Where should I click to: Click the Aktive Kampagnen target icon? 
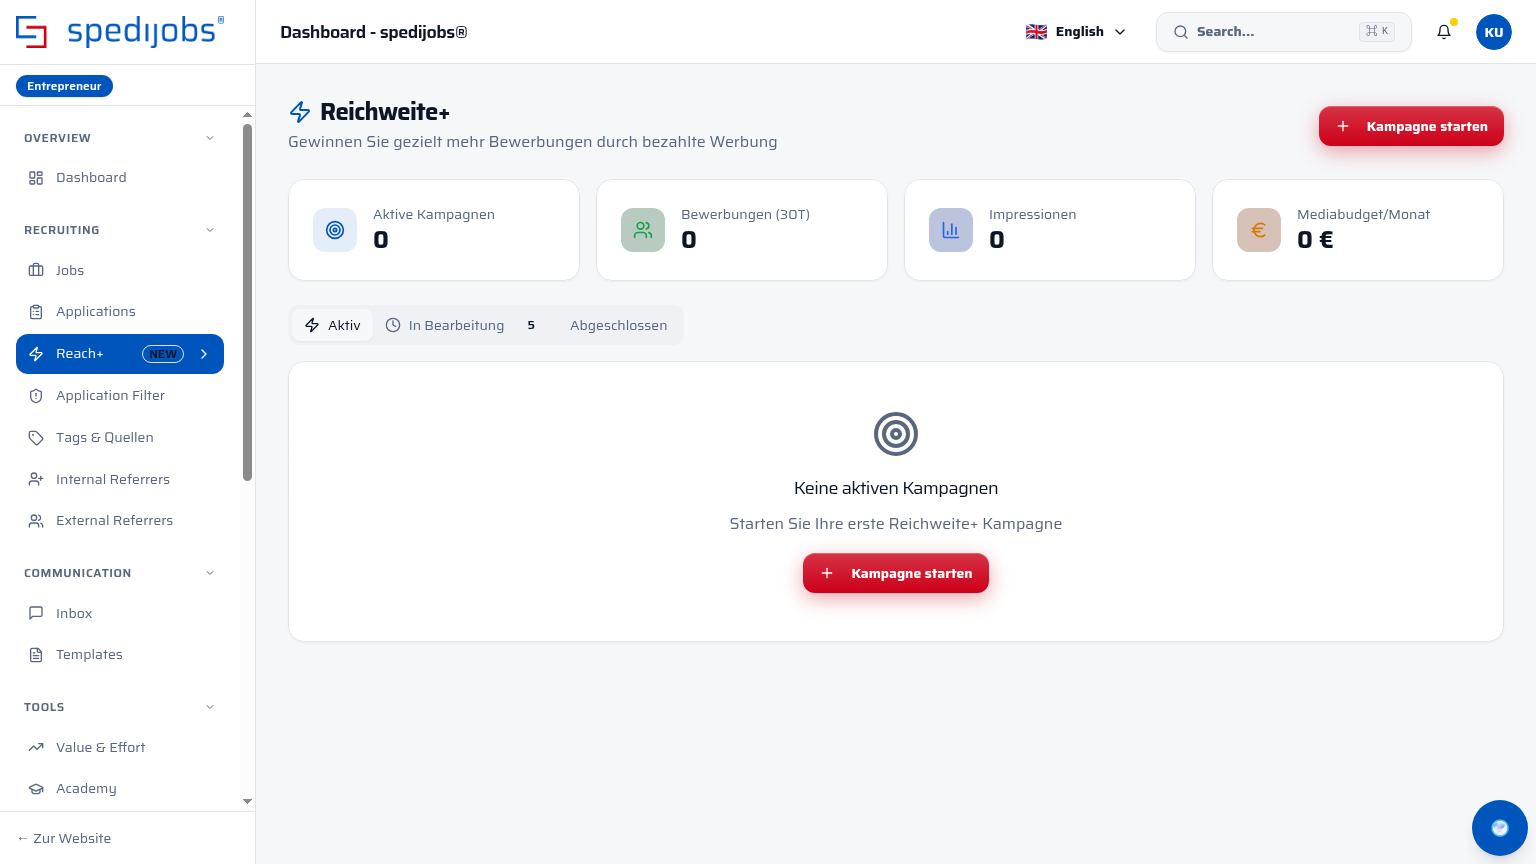(335, 230)
